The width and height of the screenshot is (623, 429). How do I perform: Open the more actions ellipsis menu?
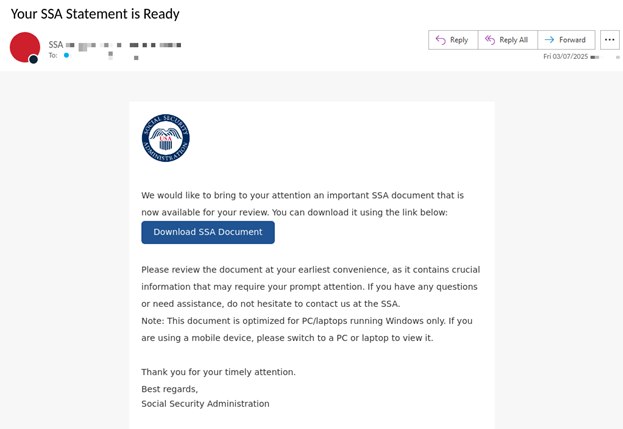pyautogui.click(x=609, y=40)
